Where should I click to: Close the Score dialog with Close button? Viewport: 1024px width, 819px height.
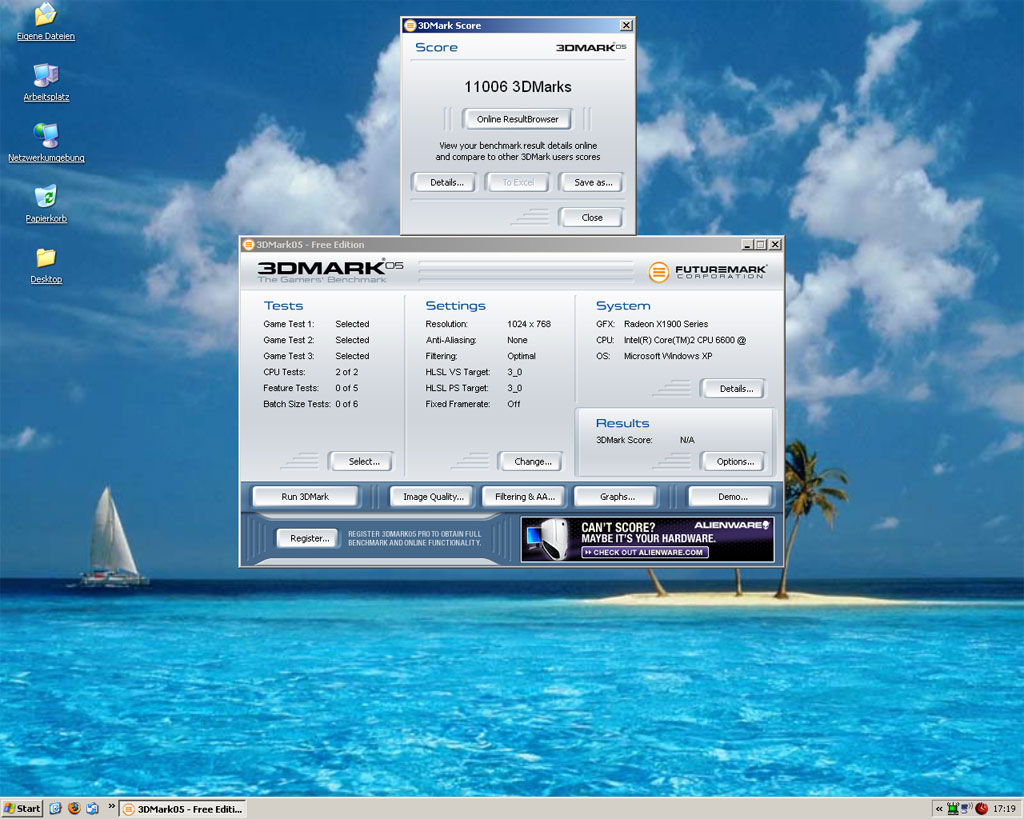[x=592, y=217]
